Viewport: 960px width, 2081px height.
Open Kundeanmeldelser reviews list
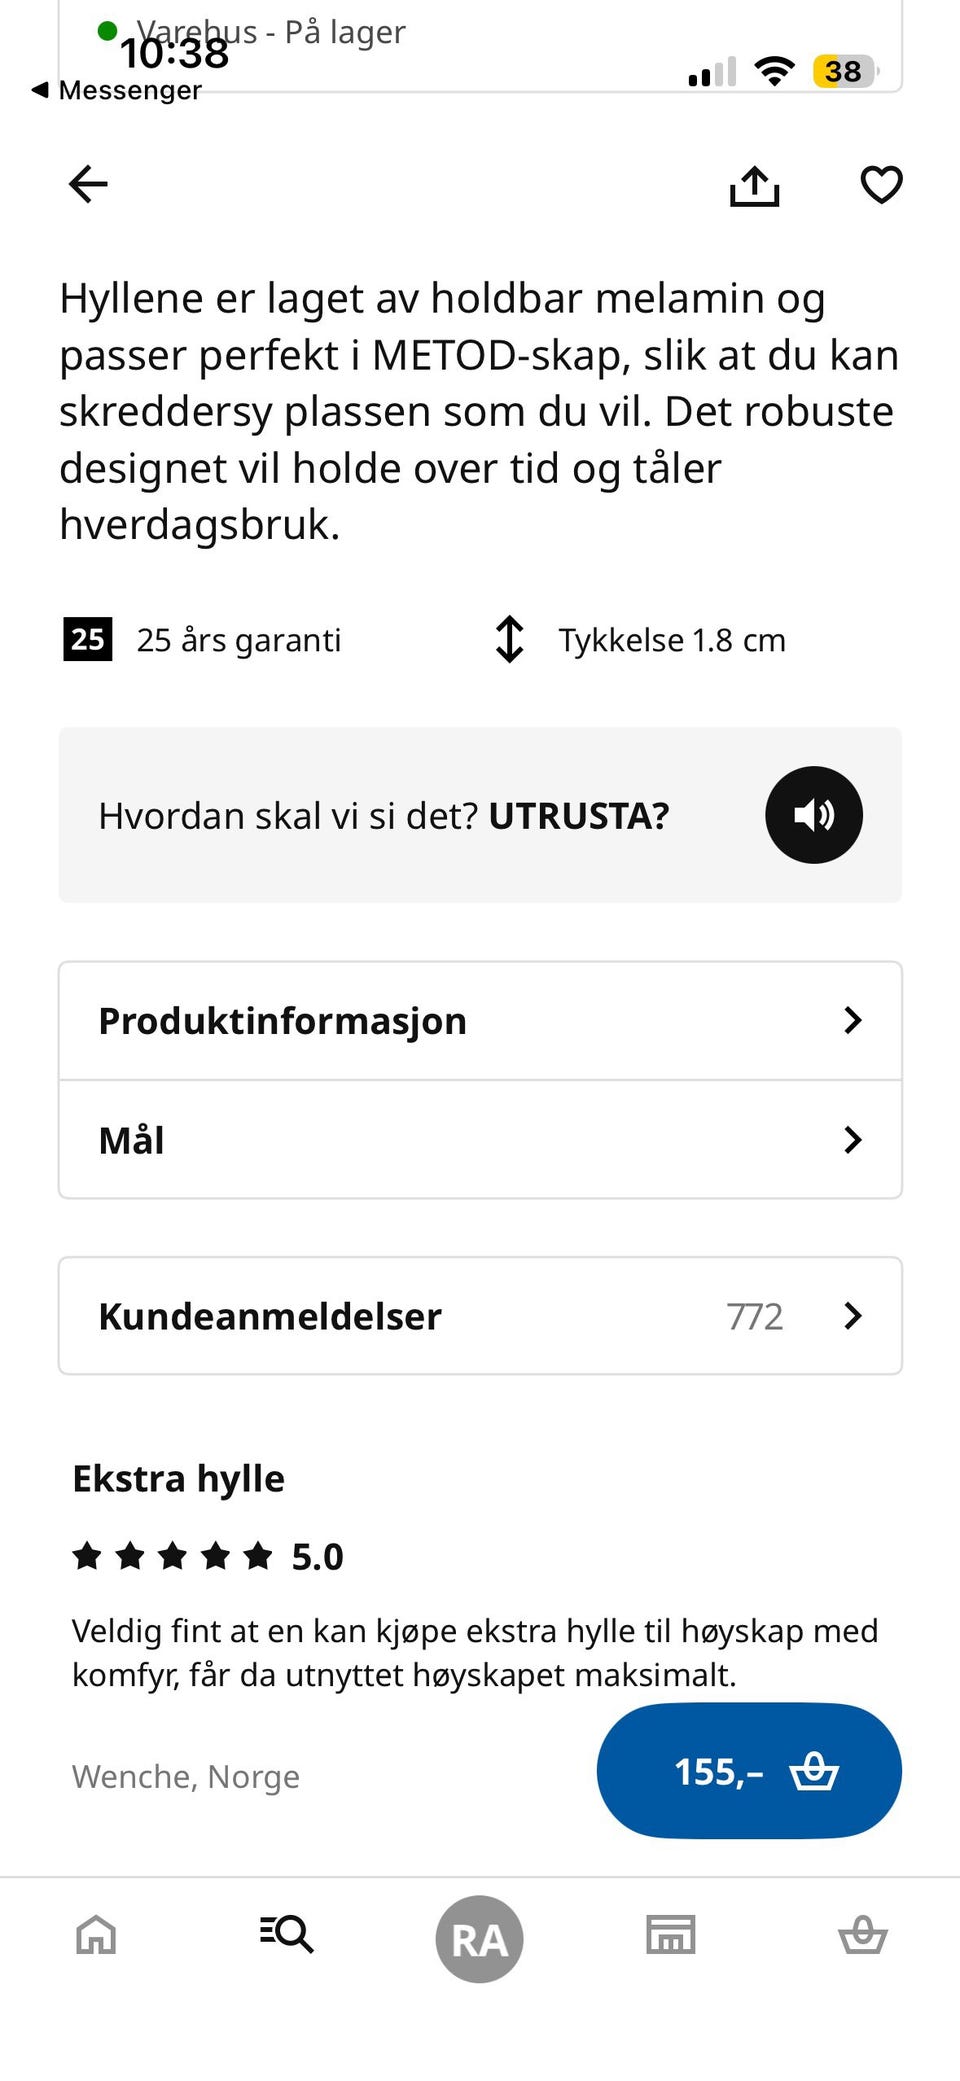coord(480,1316)
